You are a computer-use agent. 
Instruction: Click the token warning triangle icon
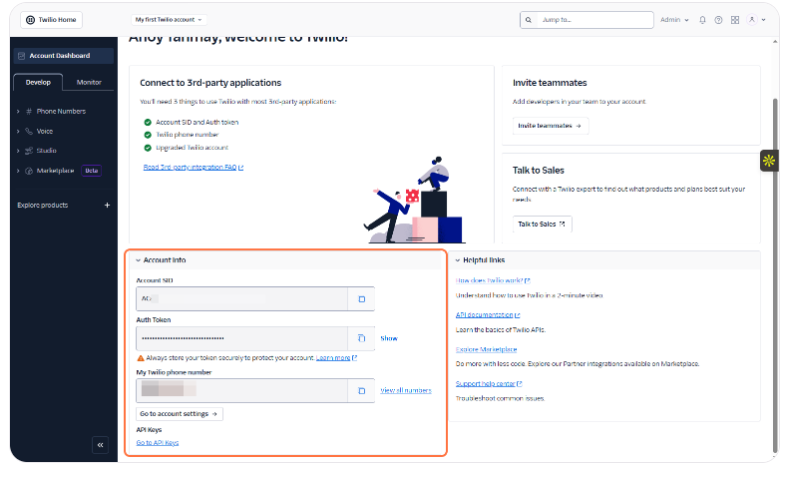click(141, 358)
